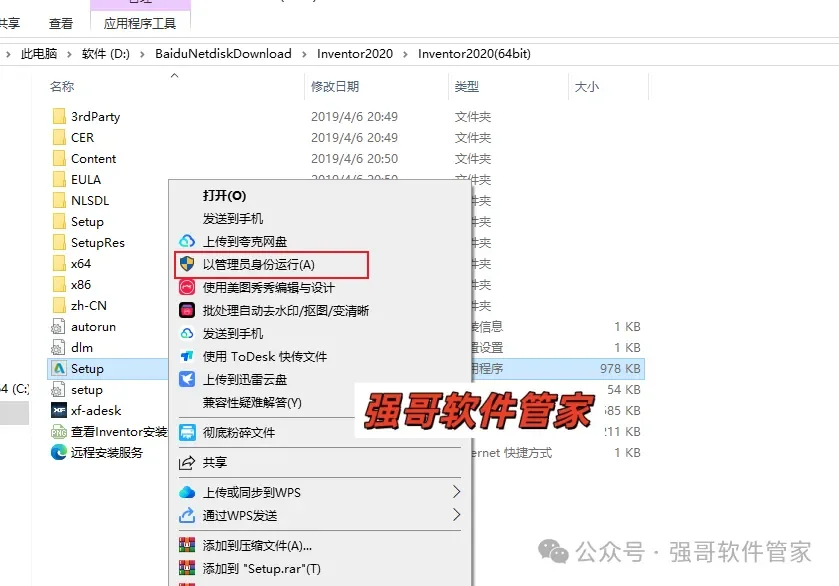Select the NLSDL folder icon
839x586 pixels.
pos(59,201)
